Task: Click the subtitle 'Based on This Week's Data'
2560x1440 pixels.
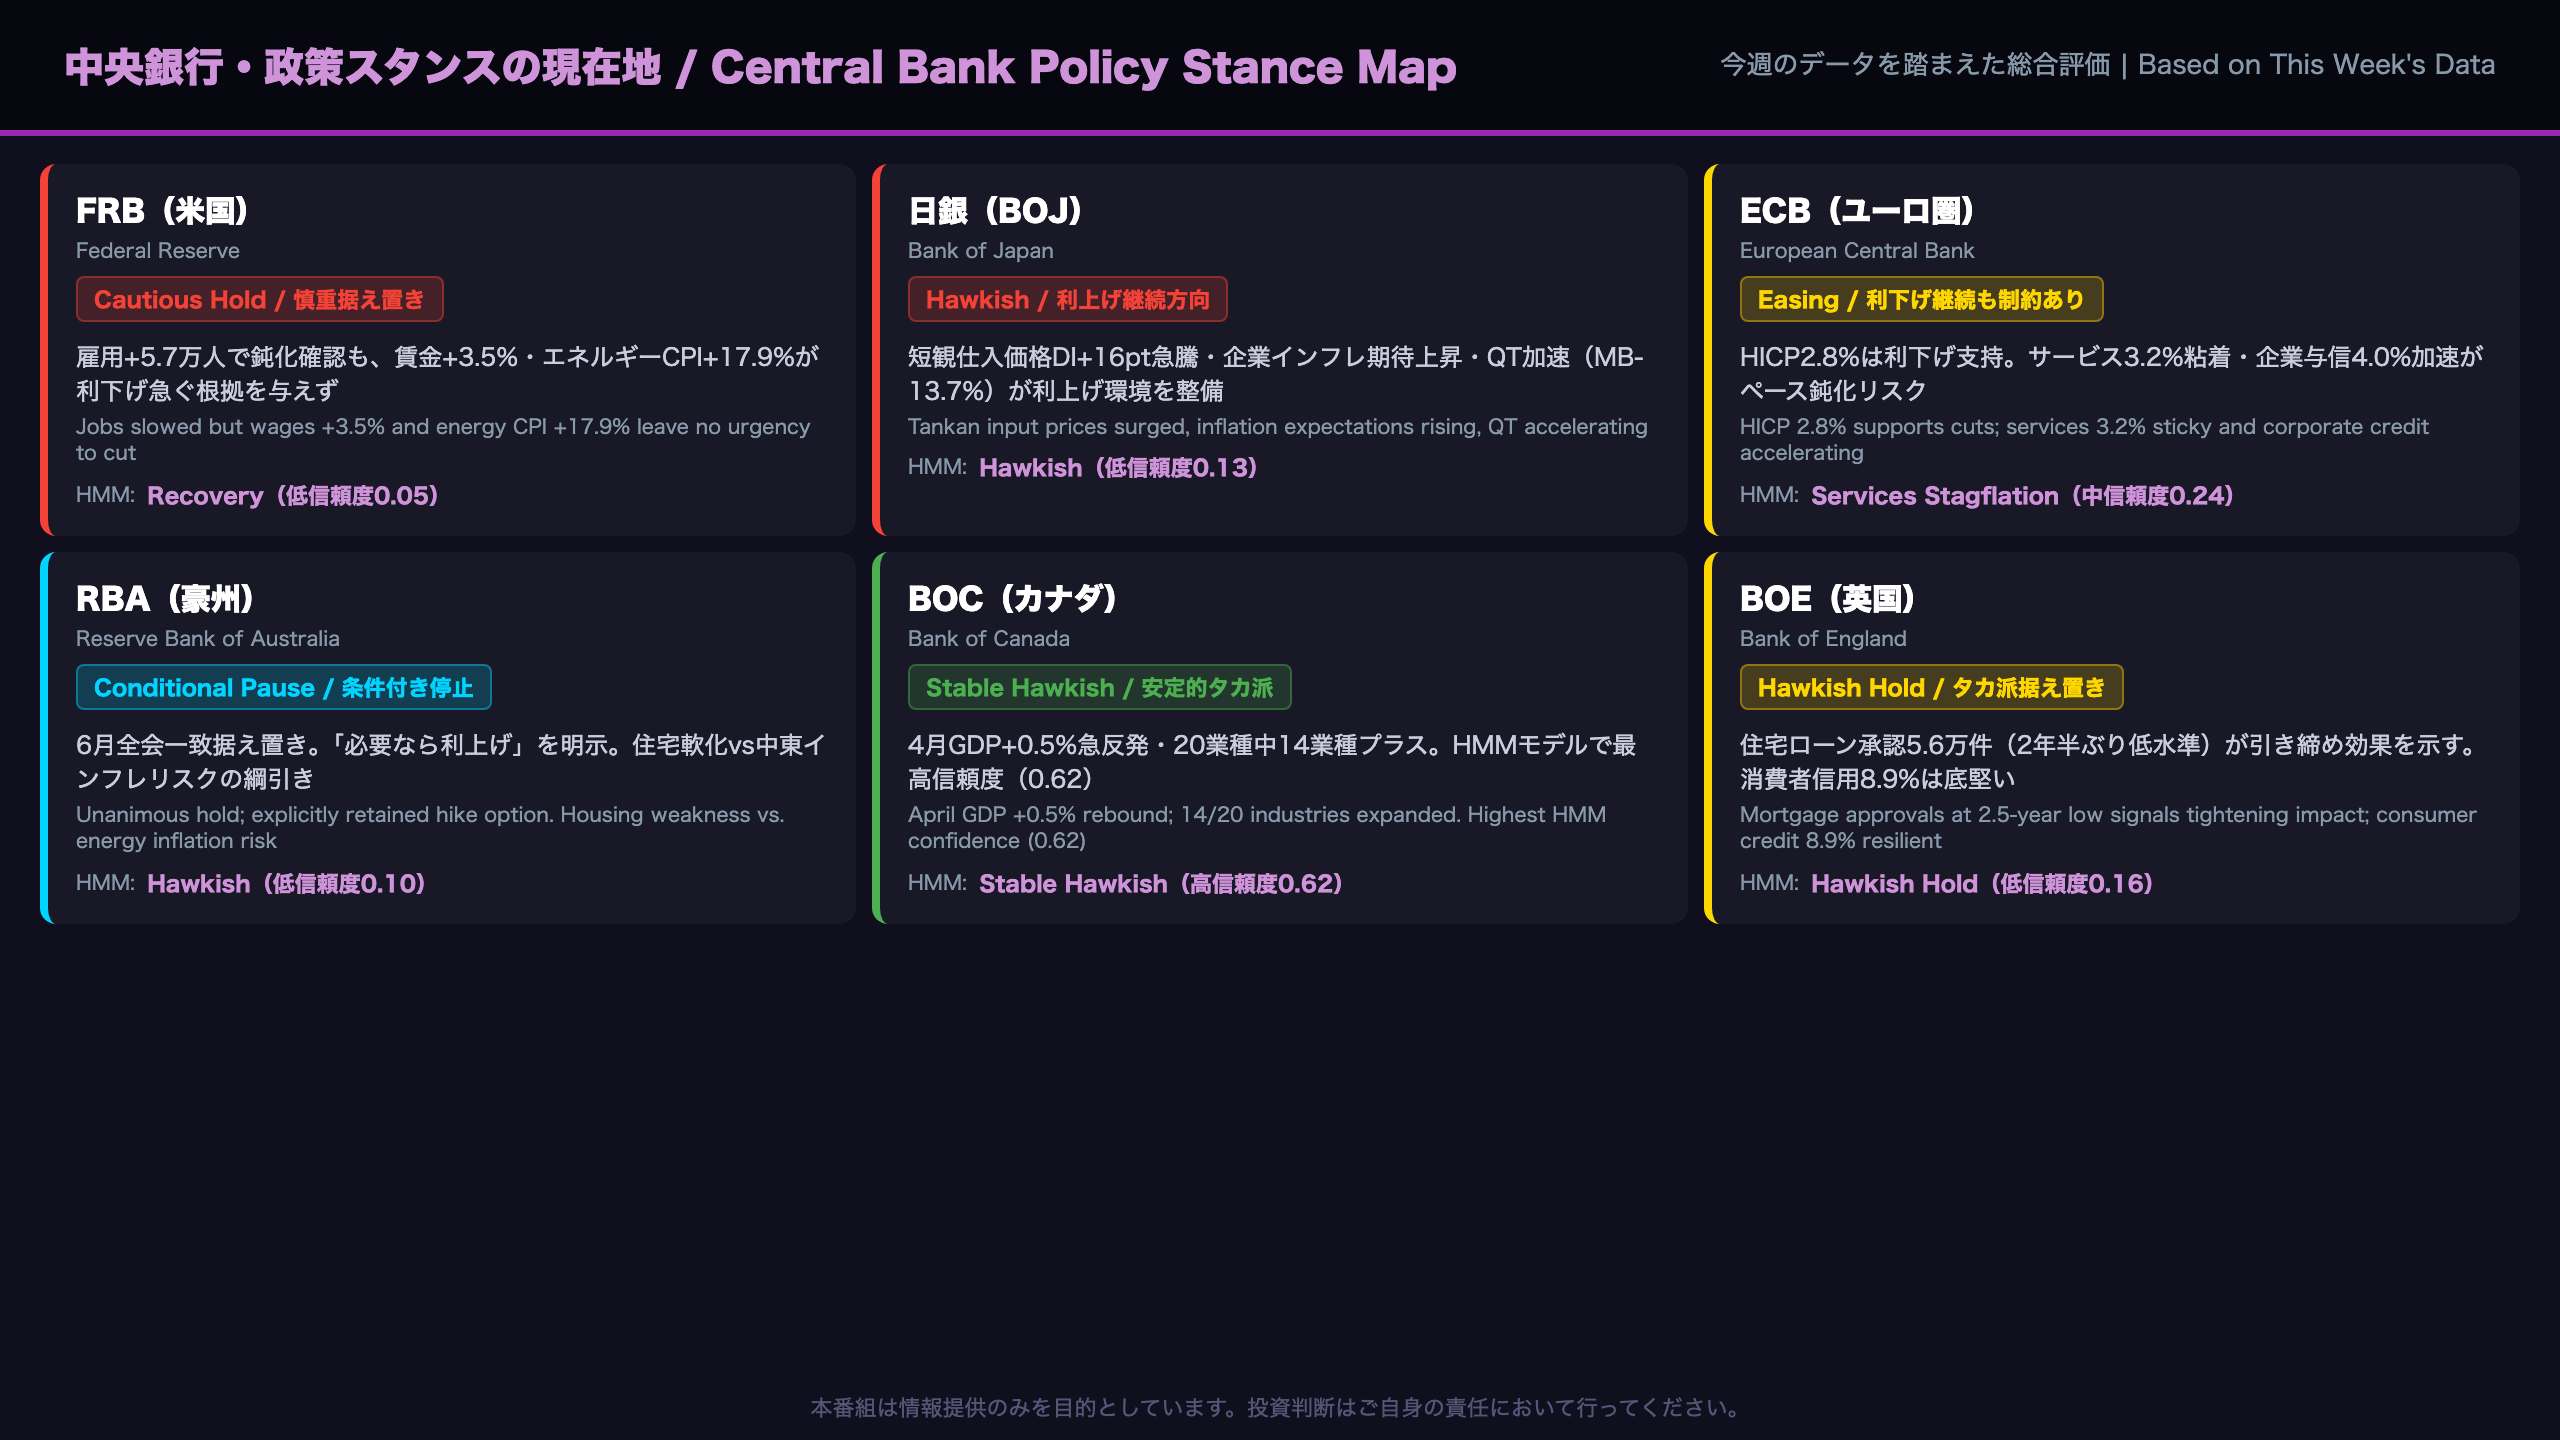Action: tap(2316, 65)
